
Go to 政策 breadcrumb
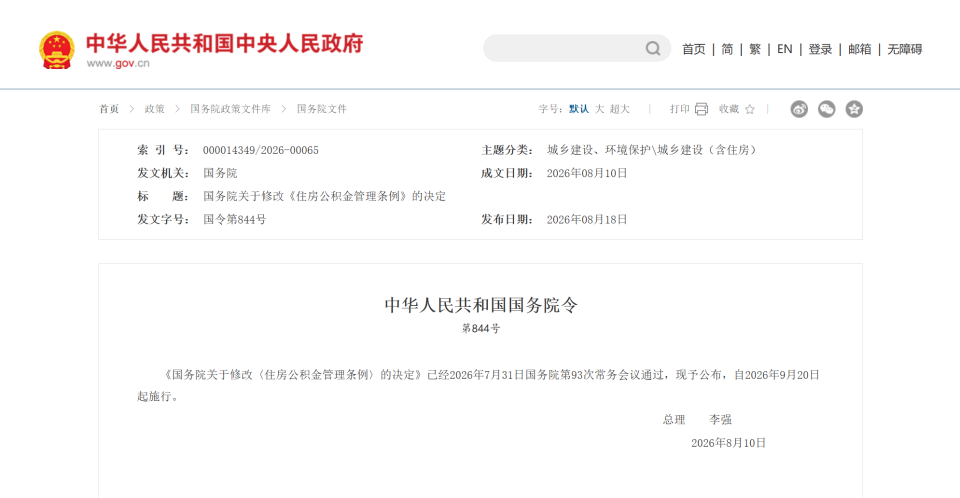point(154,109)
